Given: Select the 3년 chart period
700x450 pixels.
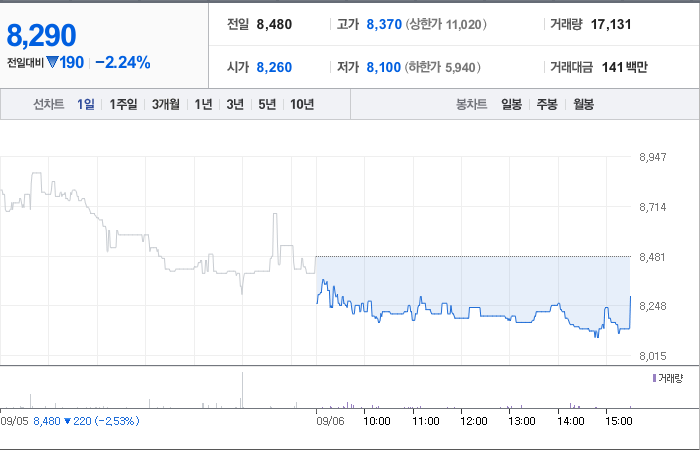Looking at the screenshot, I should [x=235, y=104].
